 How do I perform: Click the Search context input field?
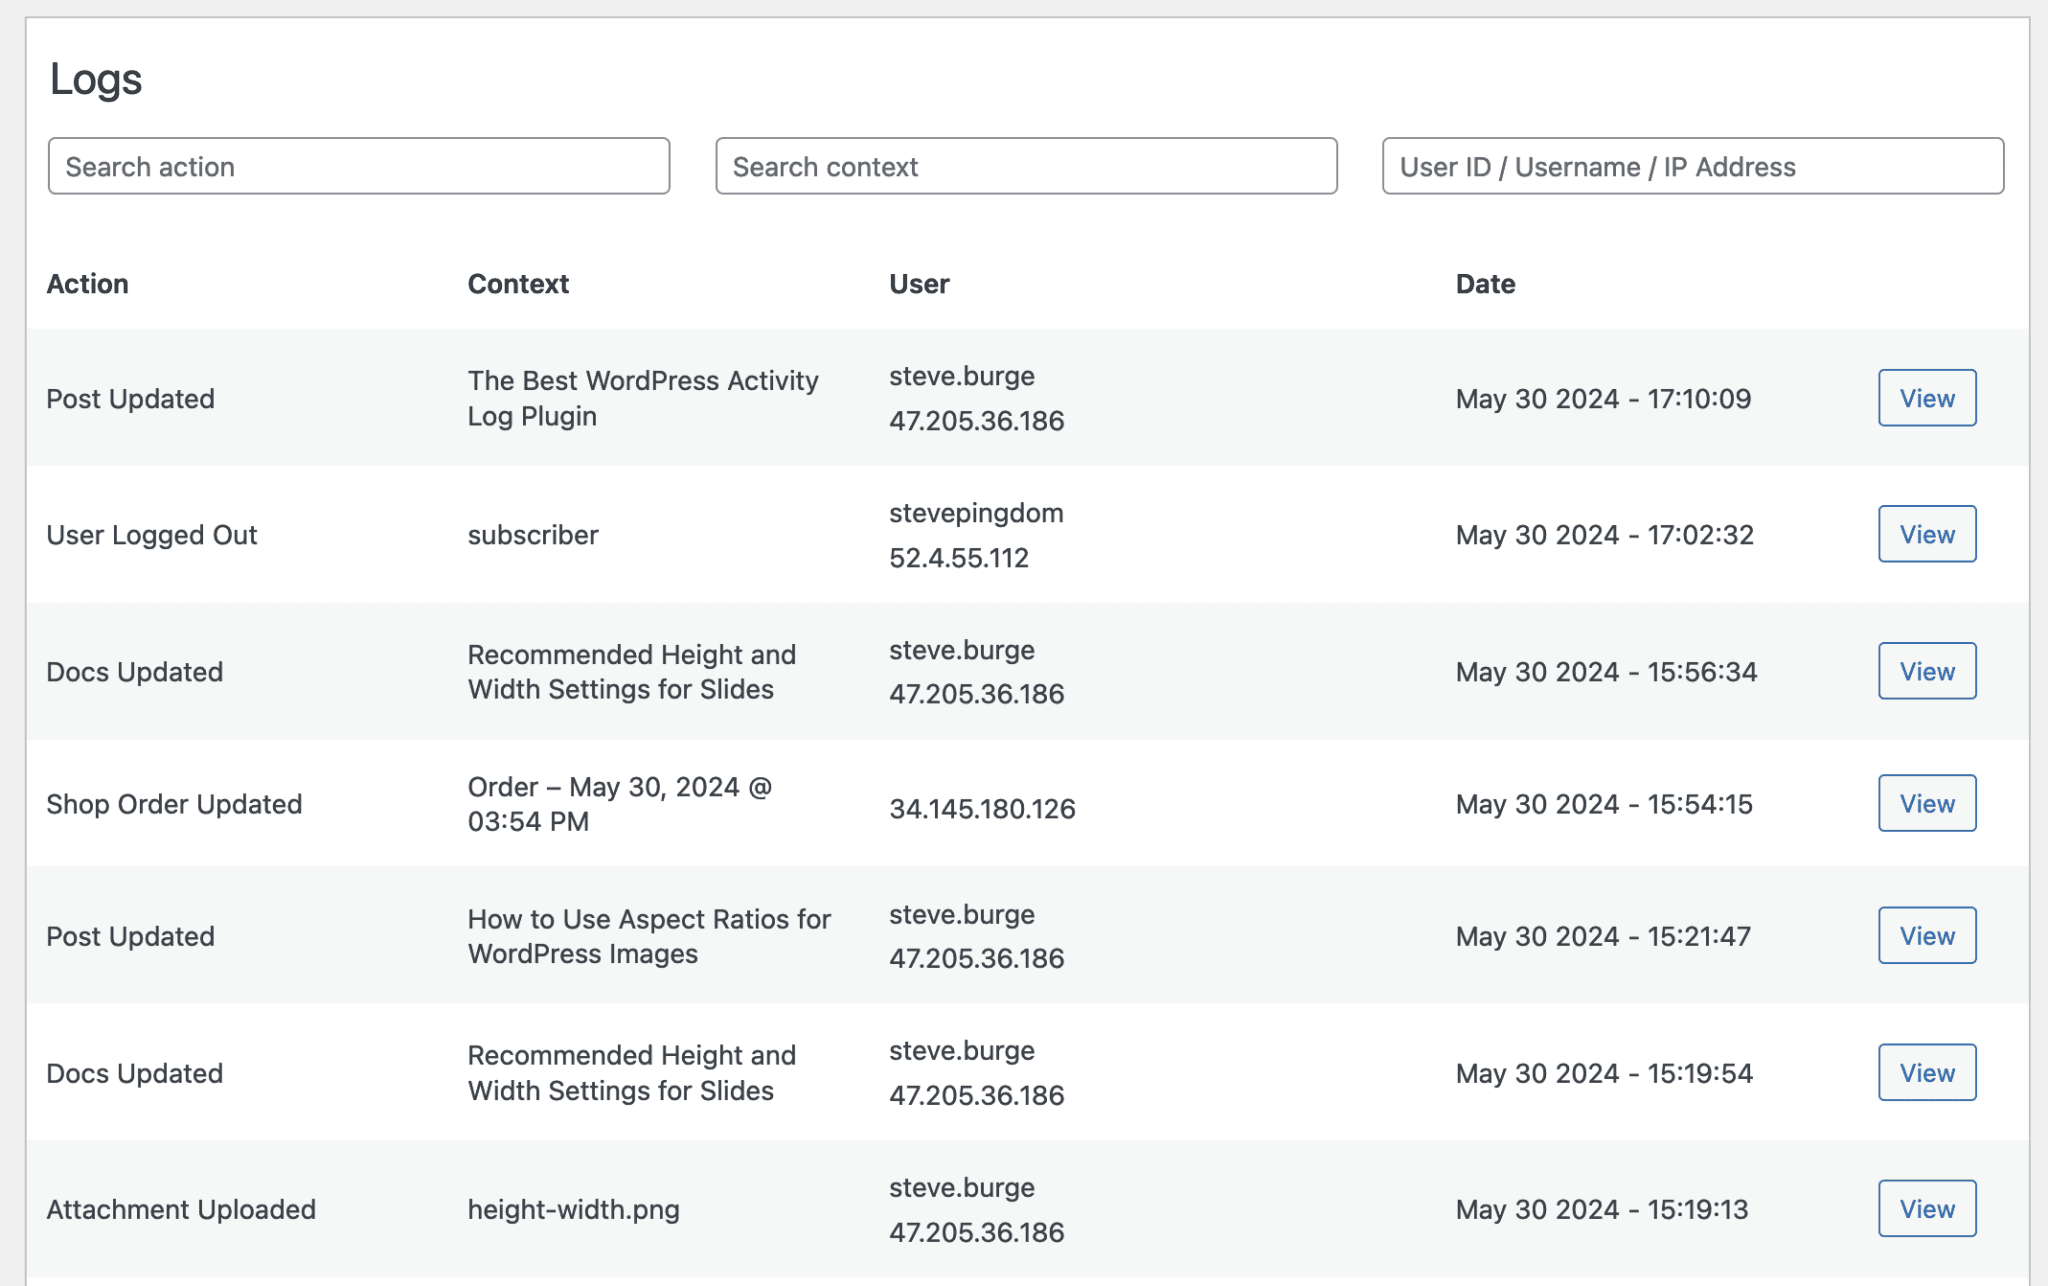pyautogui.click(x=1024, y=166)
